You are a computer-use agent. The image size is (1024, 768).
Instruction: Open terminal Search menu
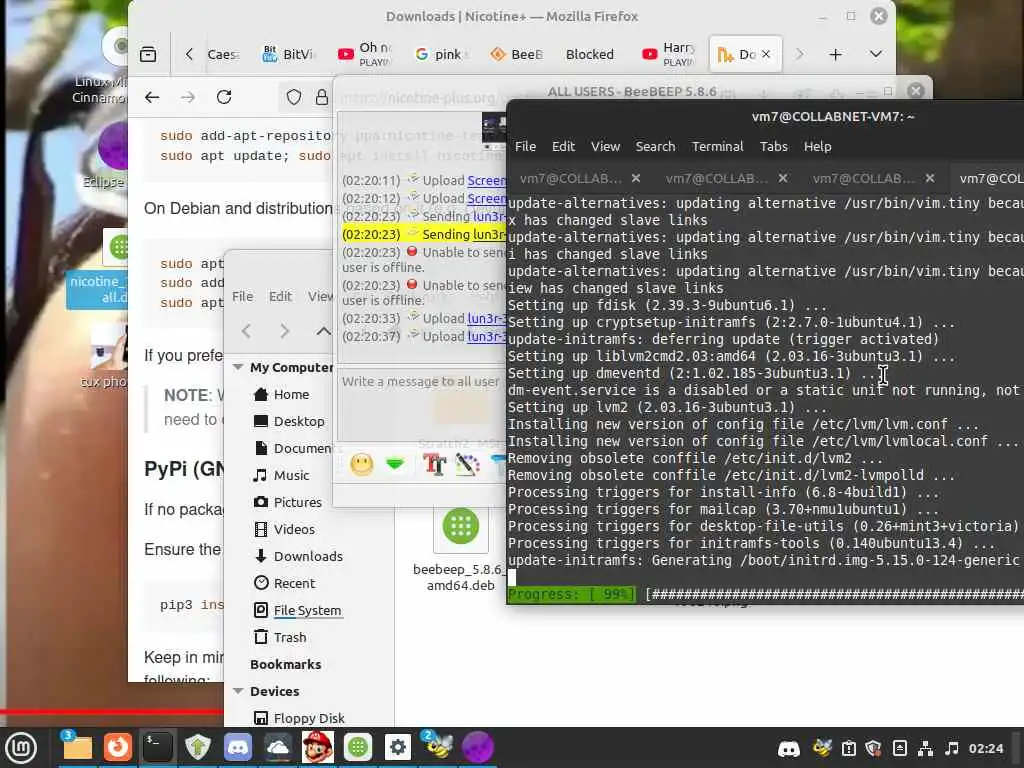click(x=655, y=146)
